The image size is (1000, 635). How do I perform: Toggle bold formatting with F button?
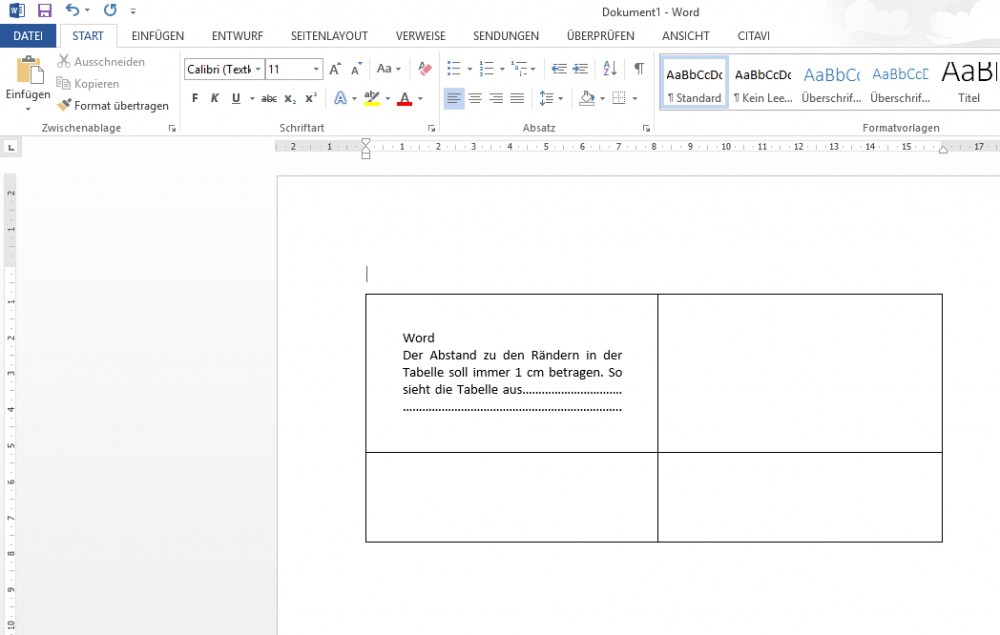pos(195,99)
